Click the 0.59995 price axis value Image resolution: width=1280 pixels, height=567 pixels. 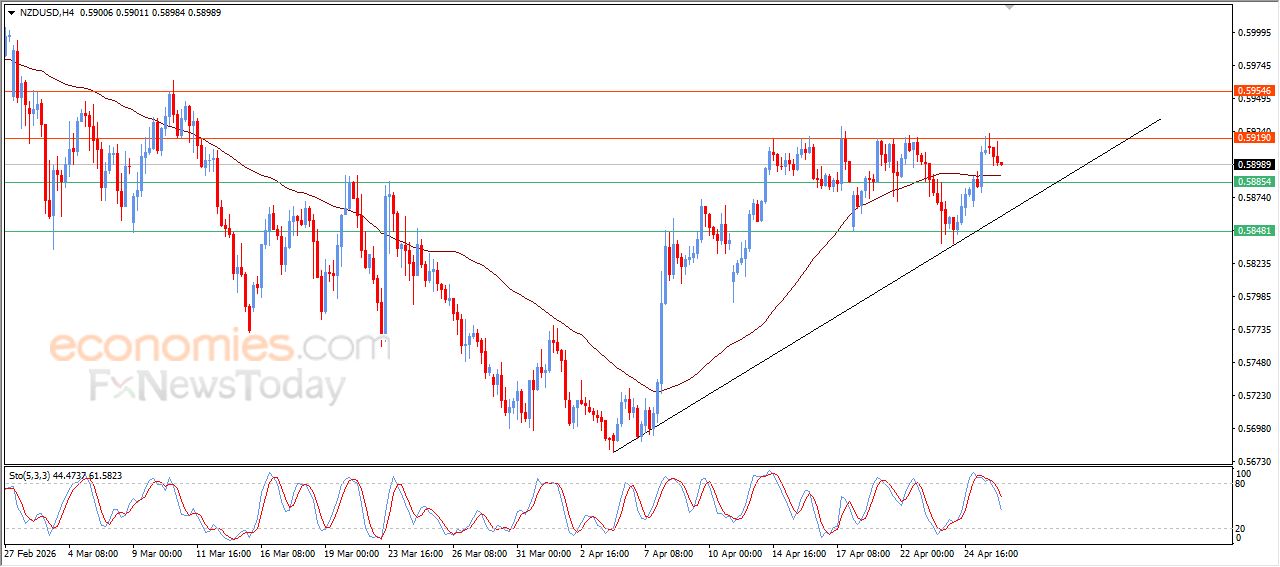1254,32
